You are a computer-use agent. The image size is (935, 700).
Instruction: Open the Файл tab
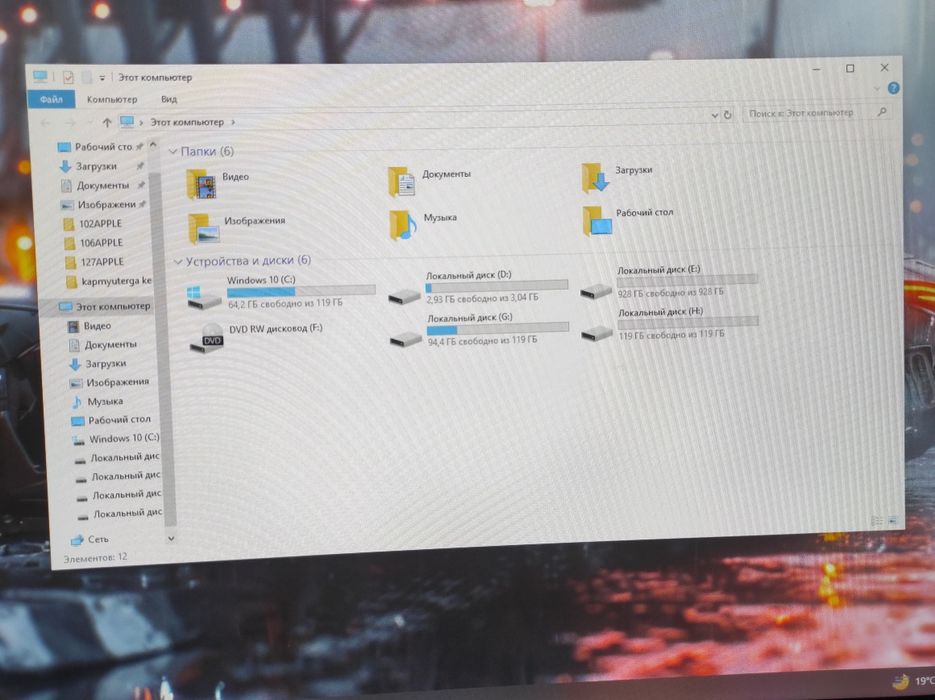[x=51, y=100]
